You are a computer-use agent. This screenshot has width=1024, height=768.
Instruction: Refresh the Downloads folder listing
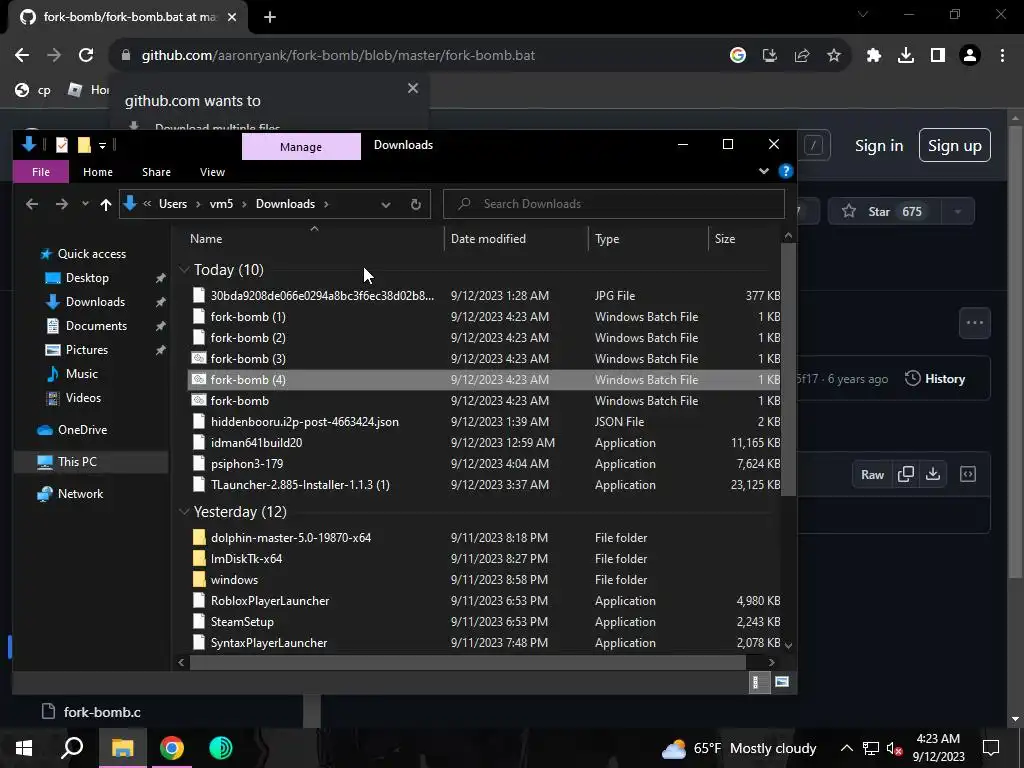(x=415, y=204)
